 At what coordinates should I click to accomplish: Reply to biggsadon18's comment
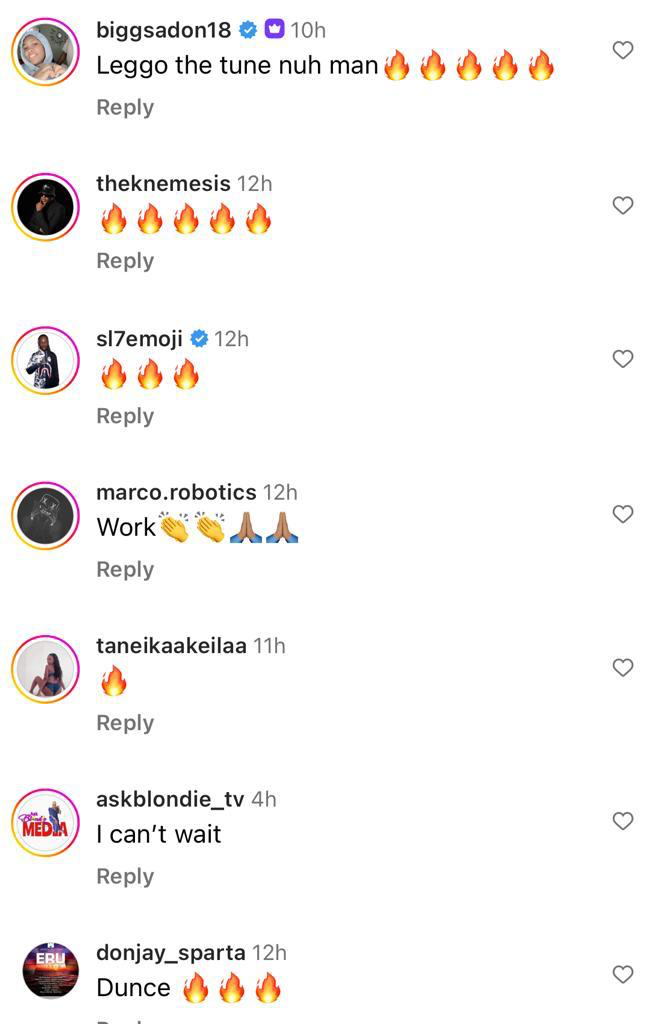tap(125, 107)
